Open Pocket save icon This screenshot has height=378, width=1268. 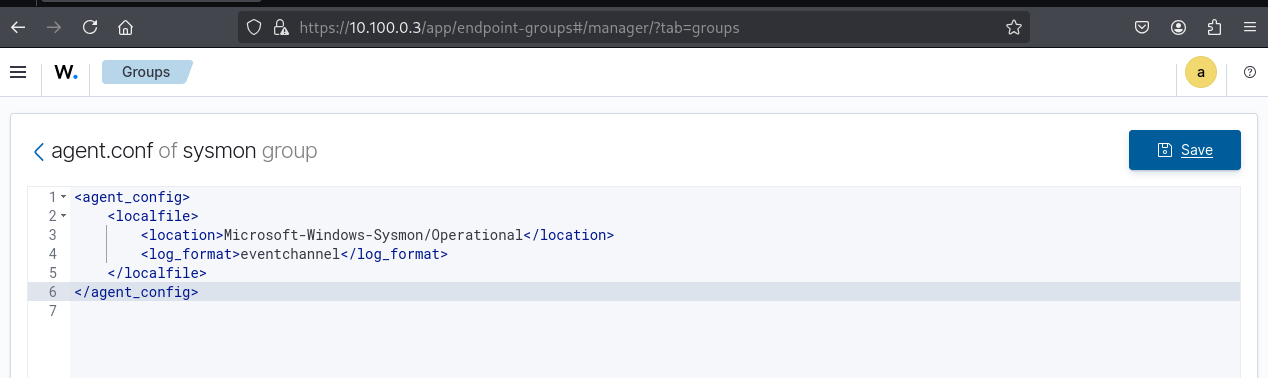pyautogui.click(x=1143, y=27)
